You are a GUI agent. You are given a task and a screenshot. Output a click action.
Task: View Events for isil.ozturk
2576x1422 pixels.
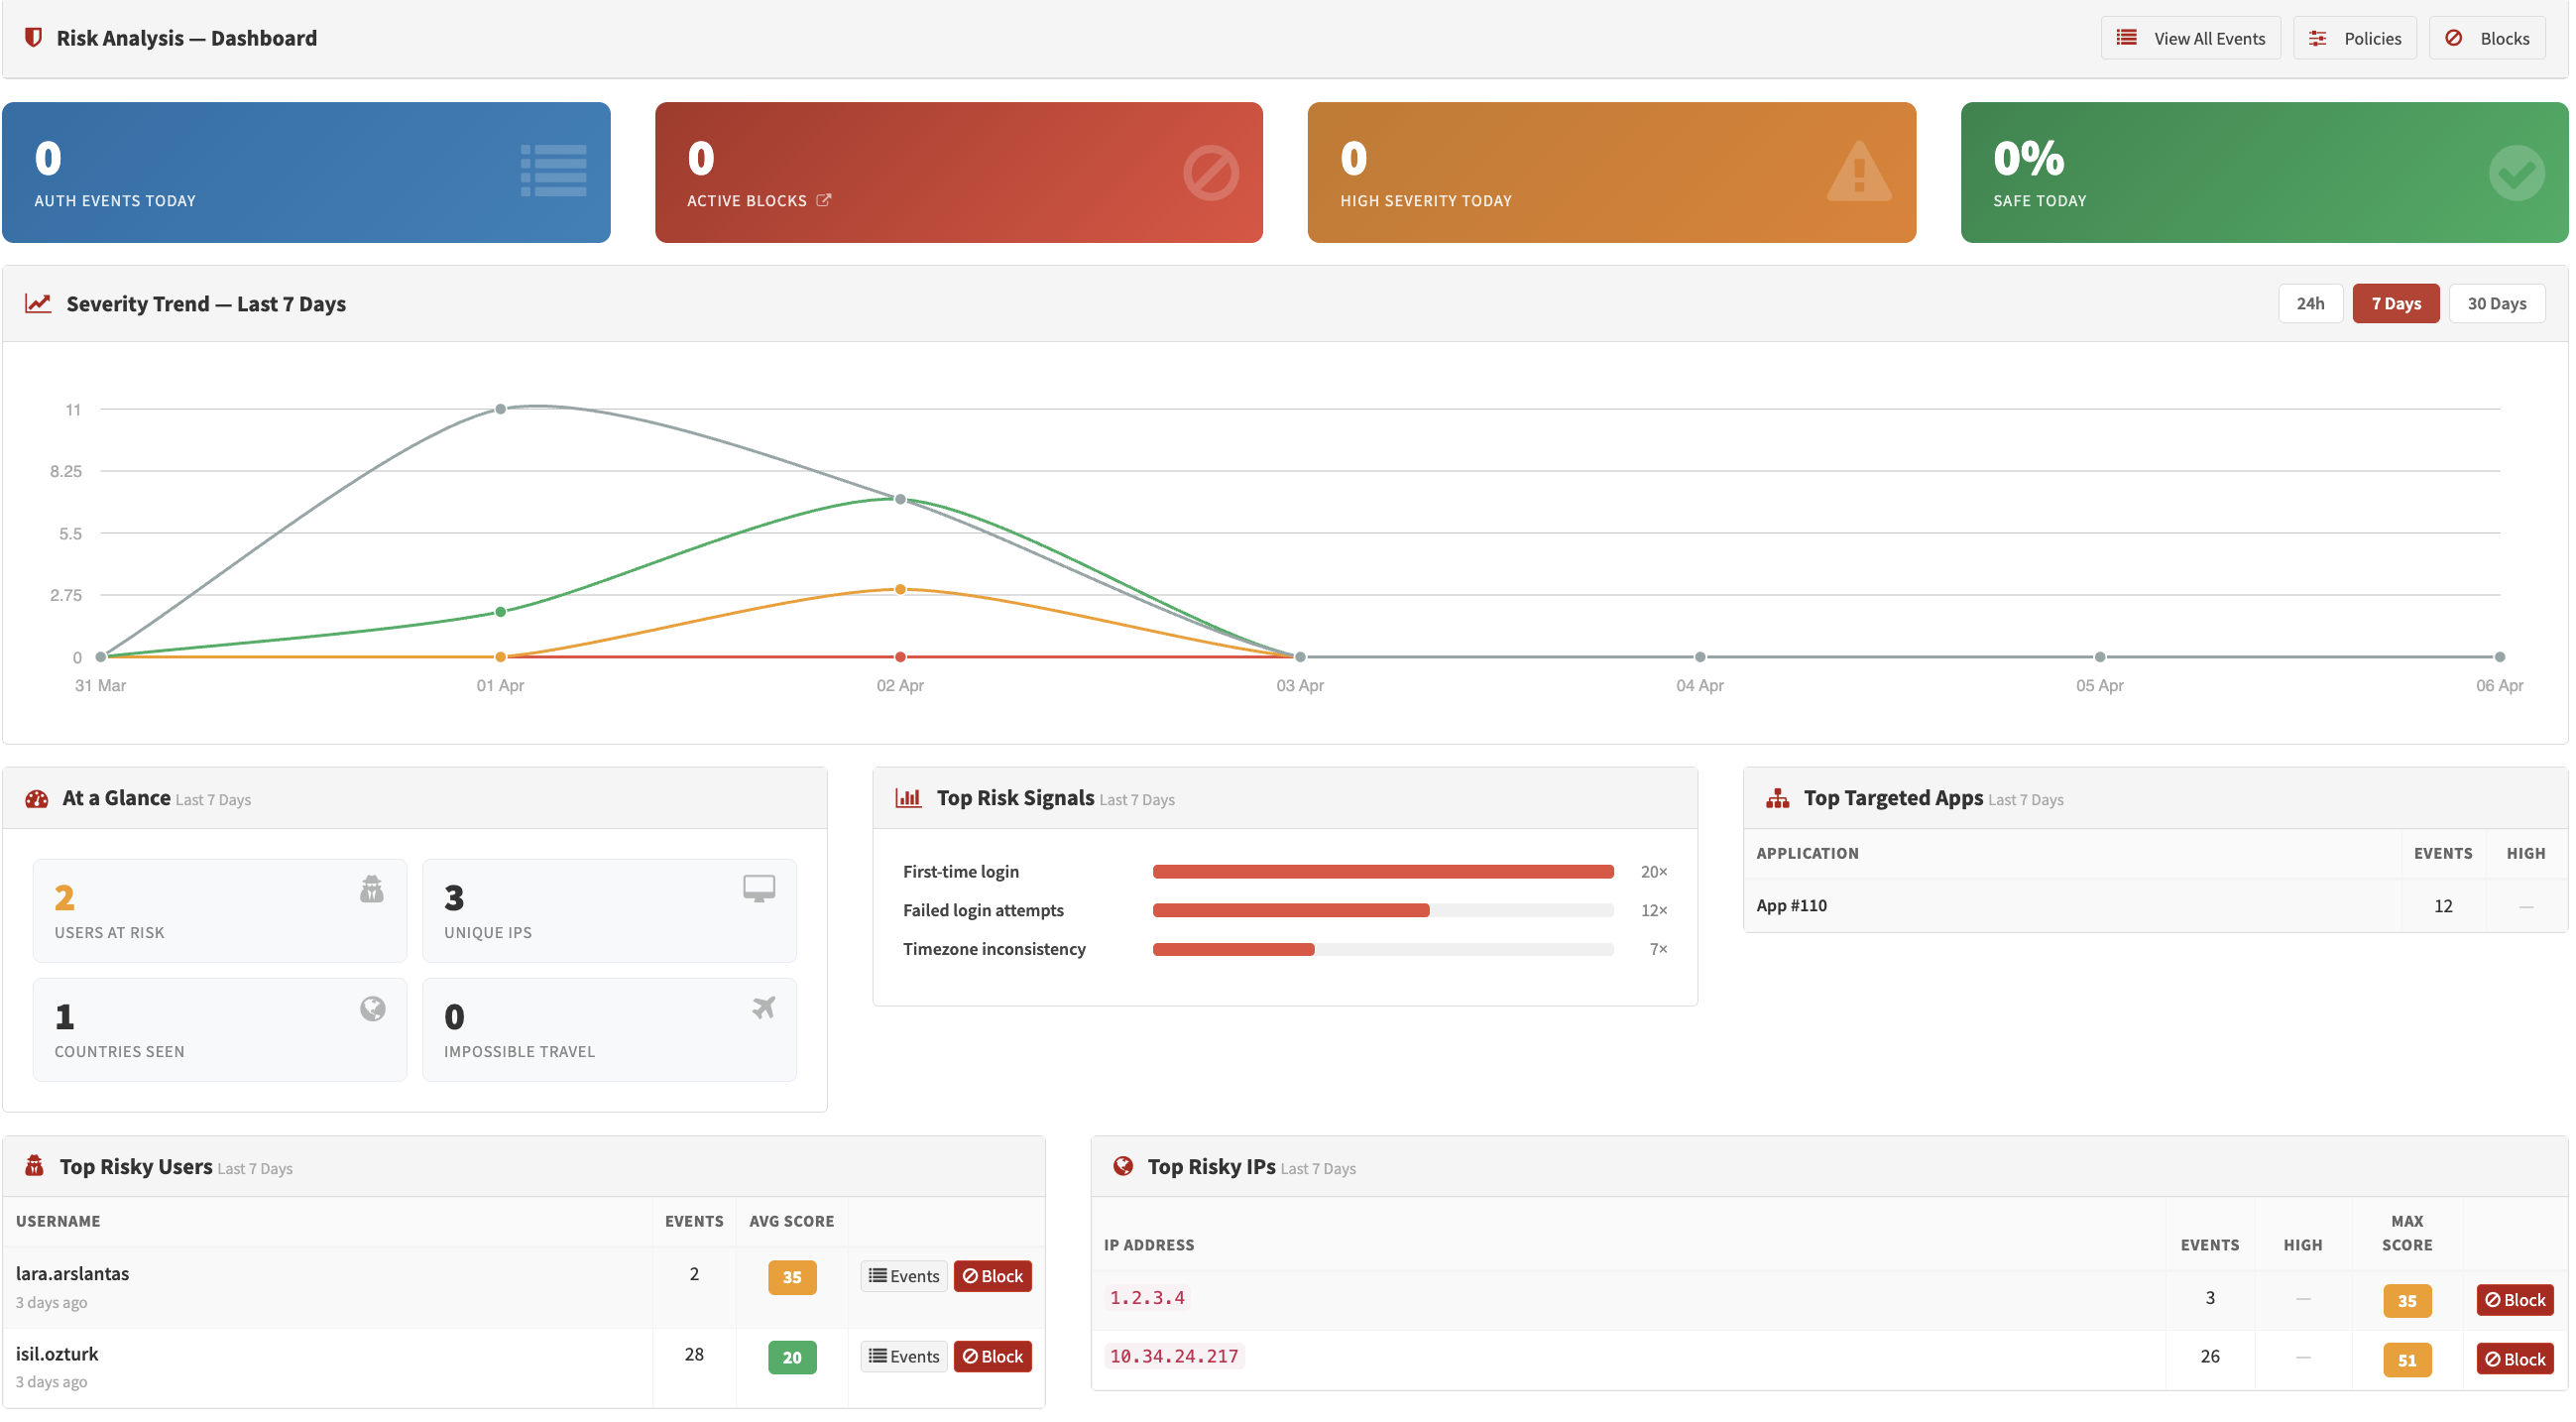[x=902, y=1356]
